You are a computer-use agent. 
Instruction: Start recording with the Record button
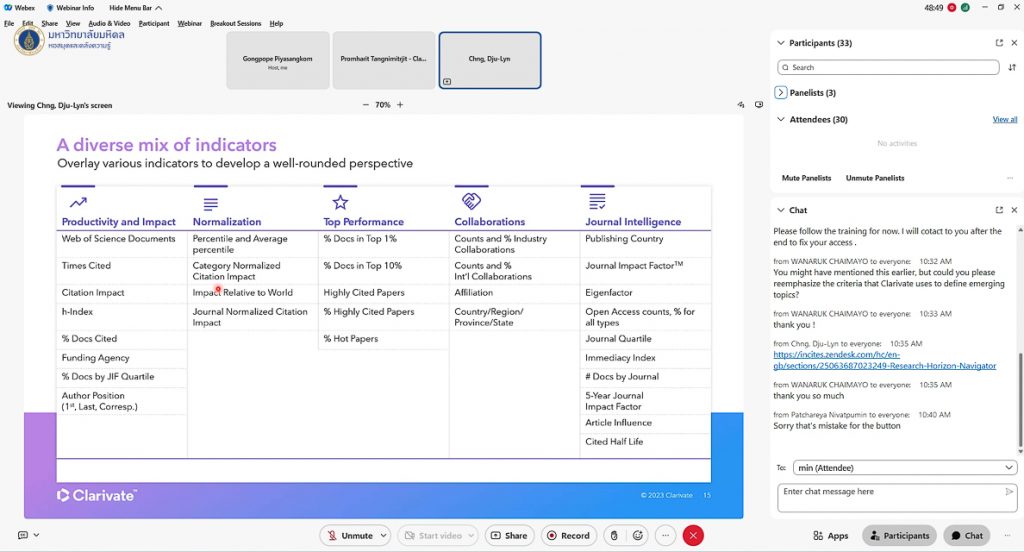[x=566, y=535]
